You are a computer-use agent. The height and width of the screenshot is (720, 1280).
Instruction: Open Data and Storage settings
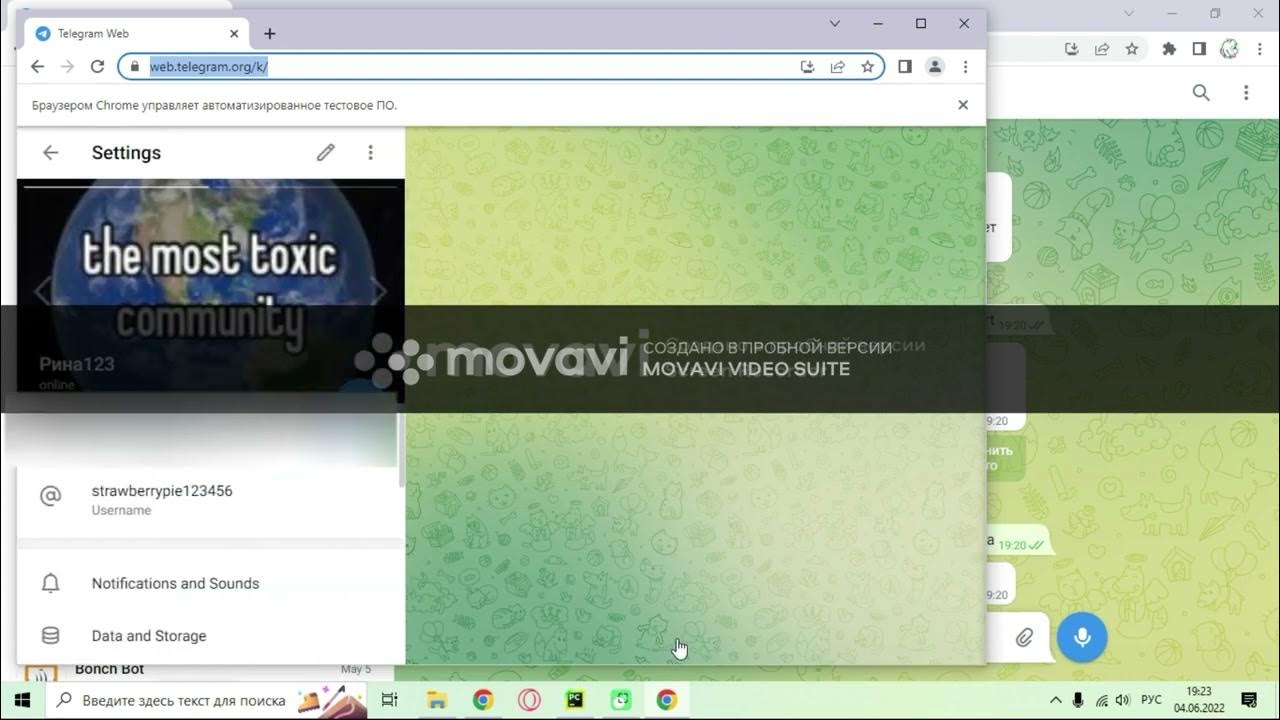click(210, 636)
